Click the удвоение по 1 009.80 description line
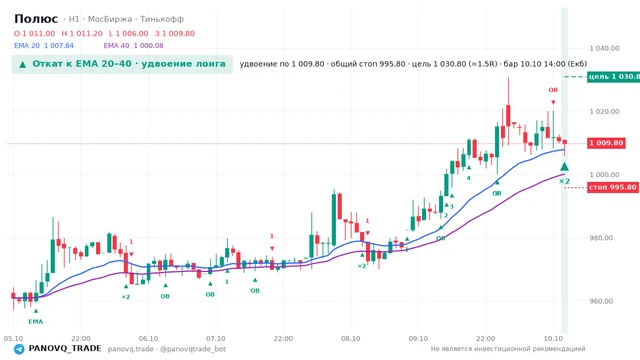The image size is (640, 360). tap(413, 64)
